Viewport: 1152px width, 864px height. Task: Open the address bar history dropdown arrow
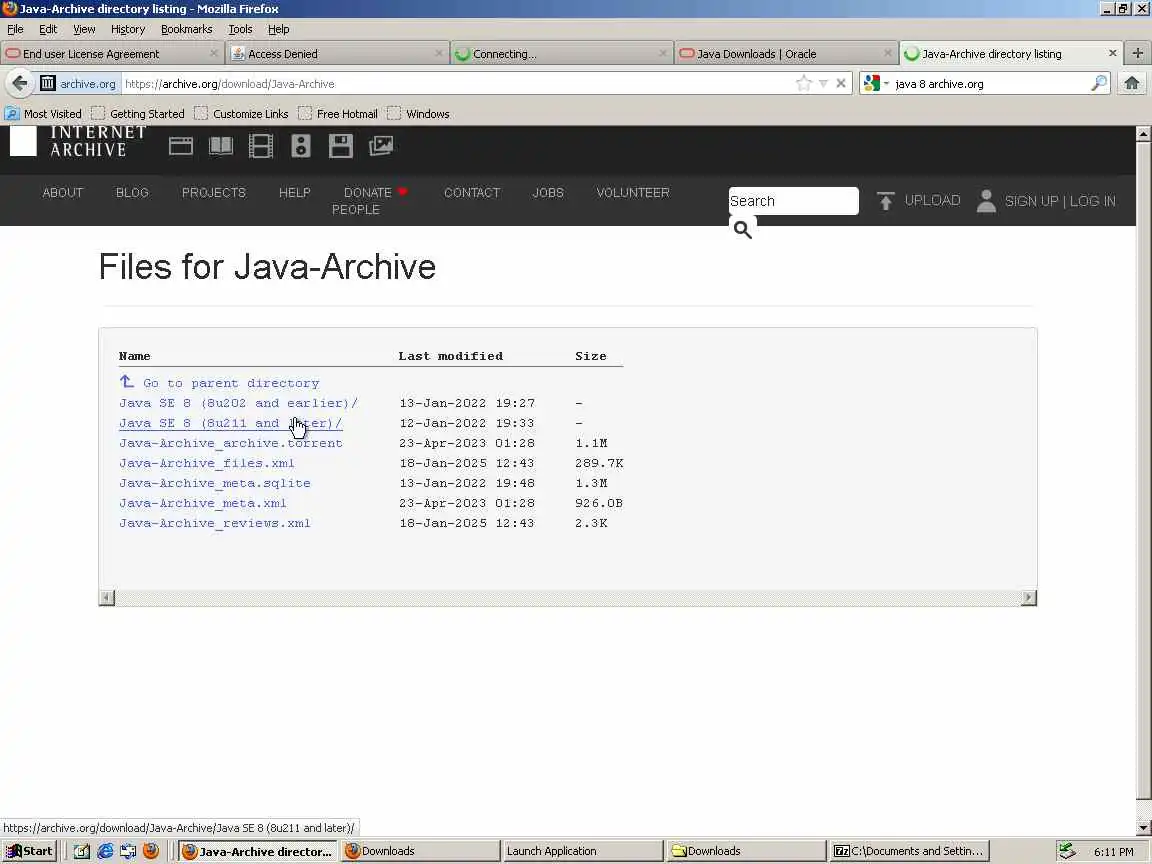tap(823, 83)
